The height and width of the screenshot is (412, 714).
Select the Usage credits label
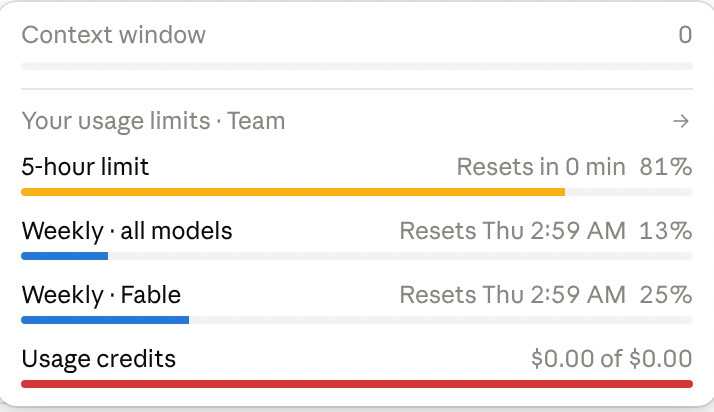(98, 359)
